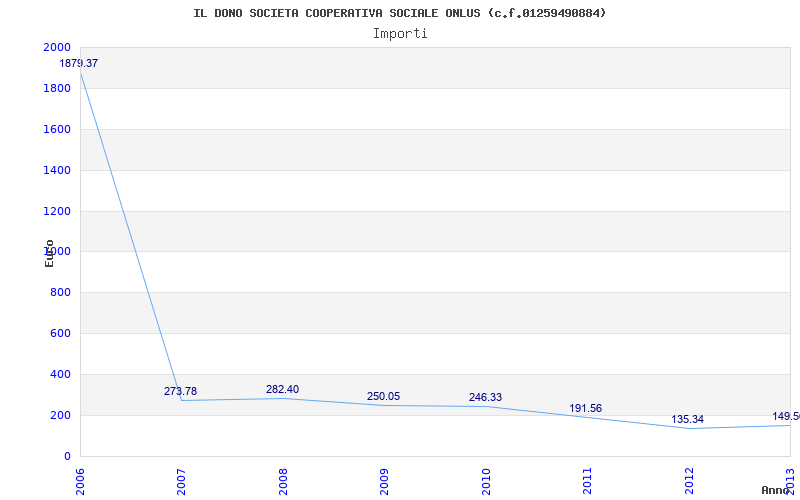Click the 2010 x-axis year label
Screen dimensions: 800x500
(486, 481)
